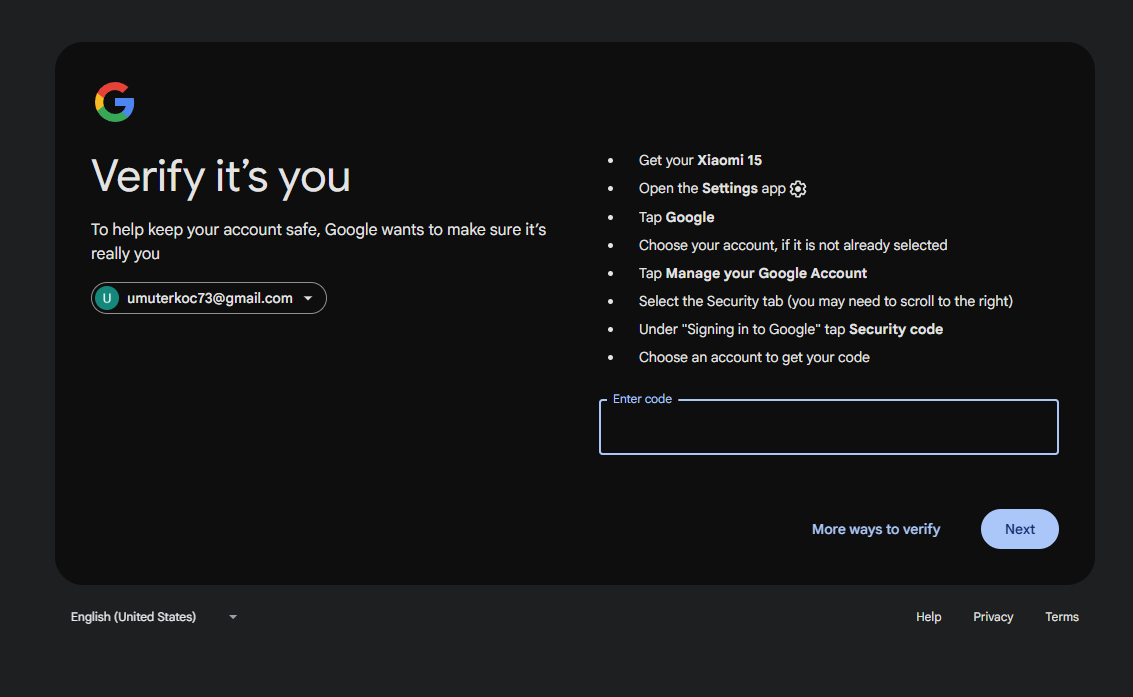
Task: Click the 'Get your Xiaomi 15' instruction
Action: [700, 160]
